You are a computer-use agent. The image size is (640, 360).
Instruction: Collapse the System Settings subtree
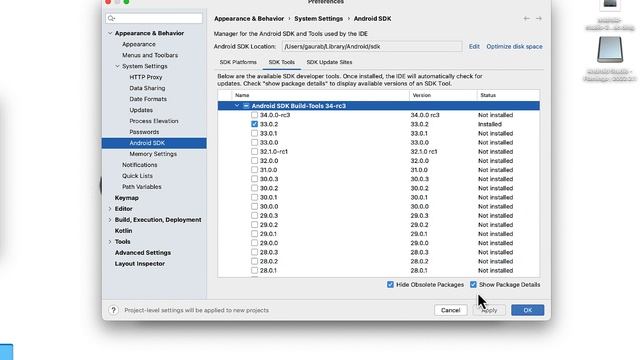tap(117, 66)
